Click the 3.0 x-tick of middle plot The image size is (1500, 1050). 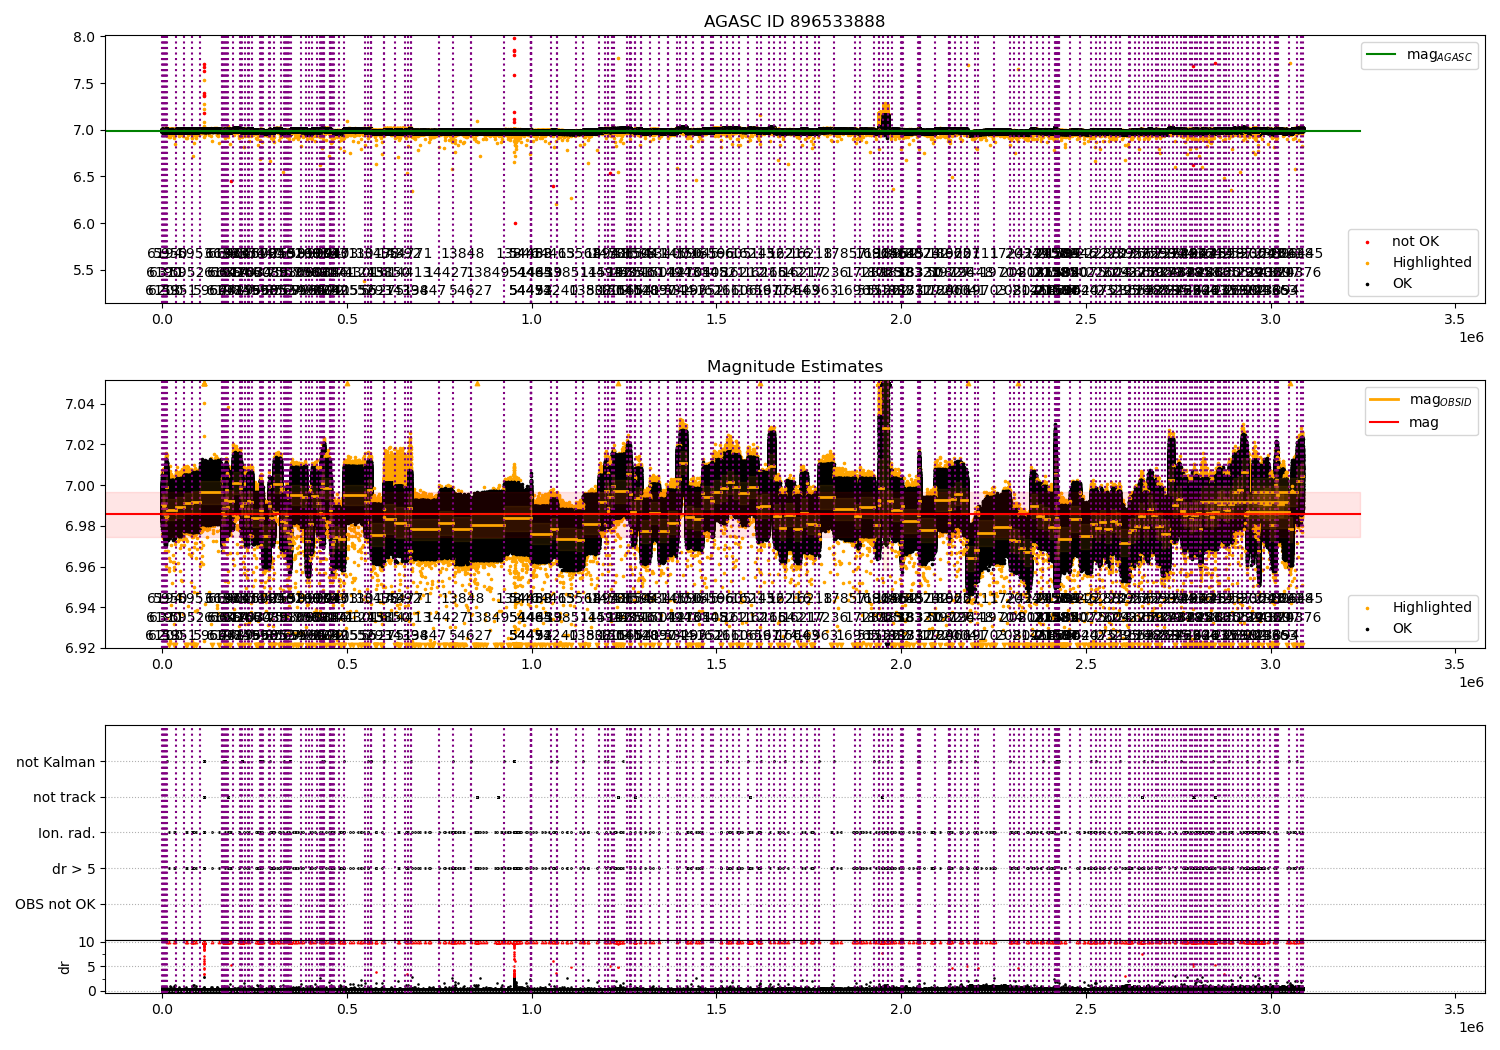click(x=1270, y=666)
